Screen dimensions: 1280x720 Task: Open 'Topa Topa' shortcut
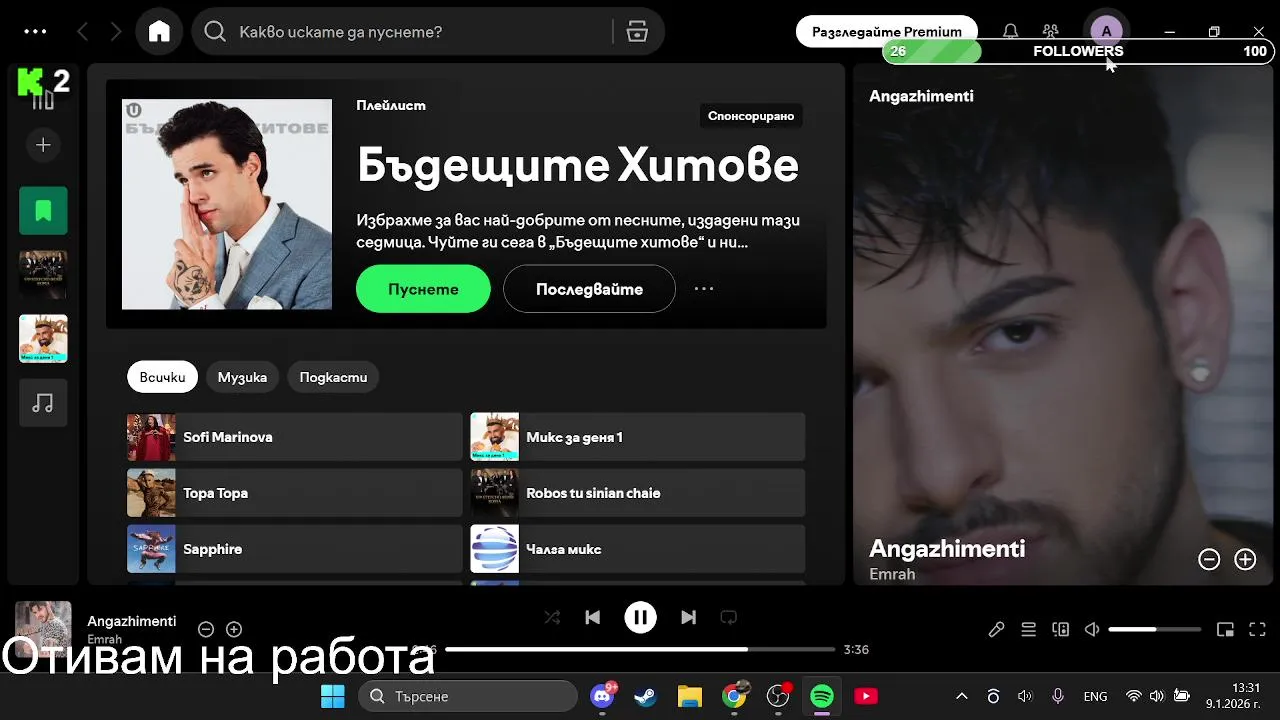coord(294,493)
